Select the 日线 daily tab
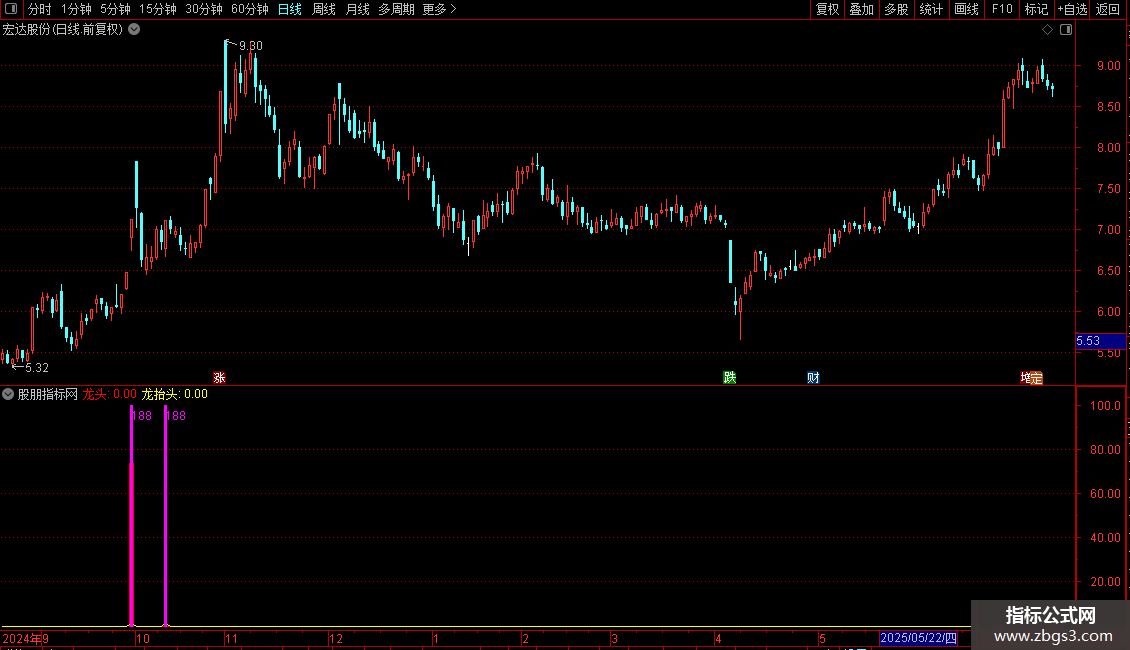Screen dimensions: 1130x650 [290, 9]
